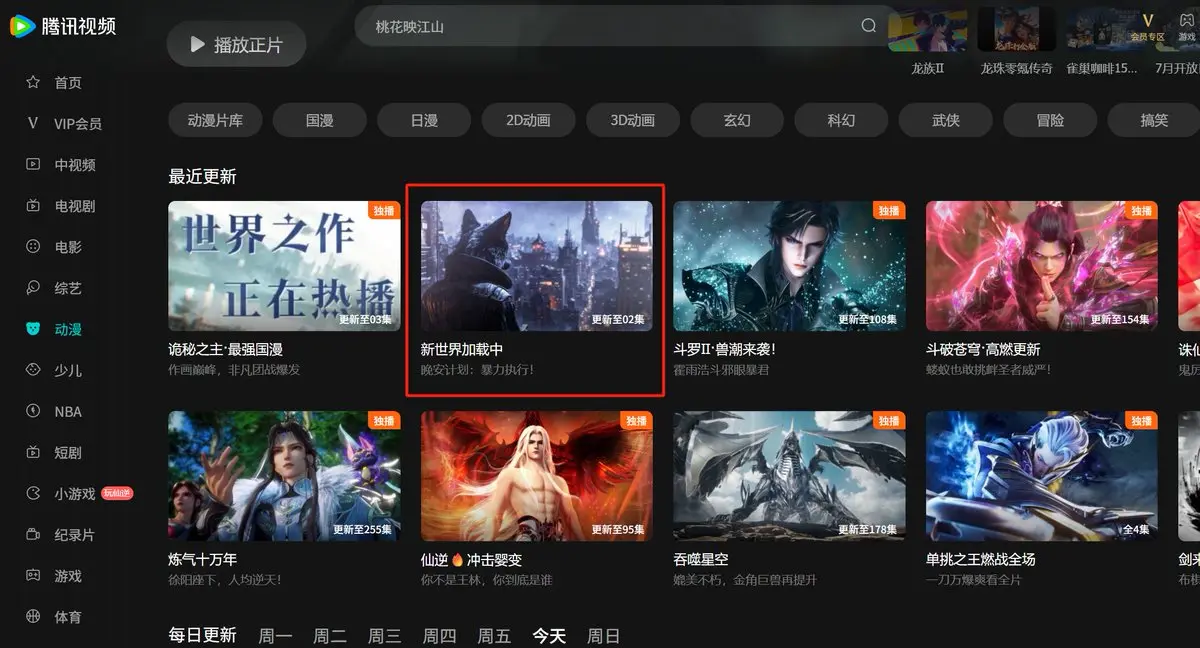Click the 首页 star icon in sidebar

pyautogui.click(x=33, y=82)
